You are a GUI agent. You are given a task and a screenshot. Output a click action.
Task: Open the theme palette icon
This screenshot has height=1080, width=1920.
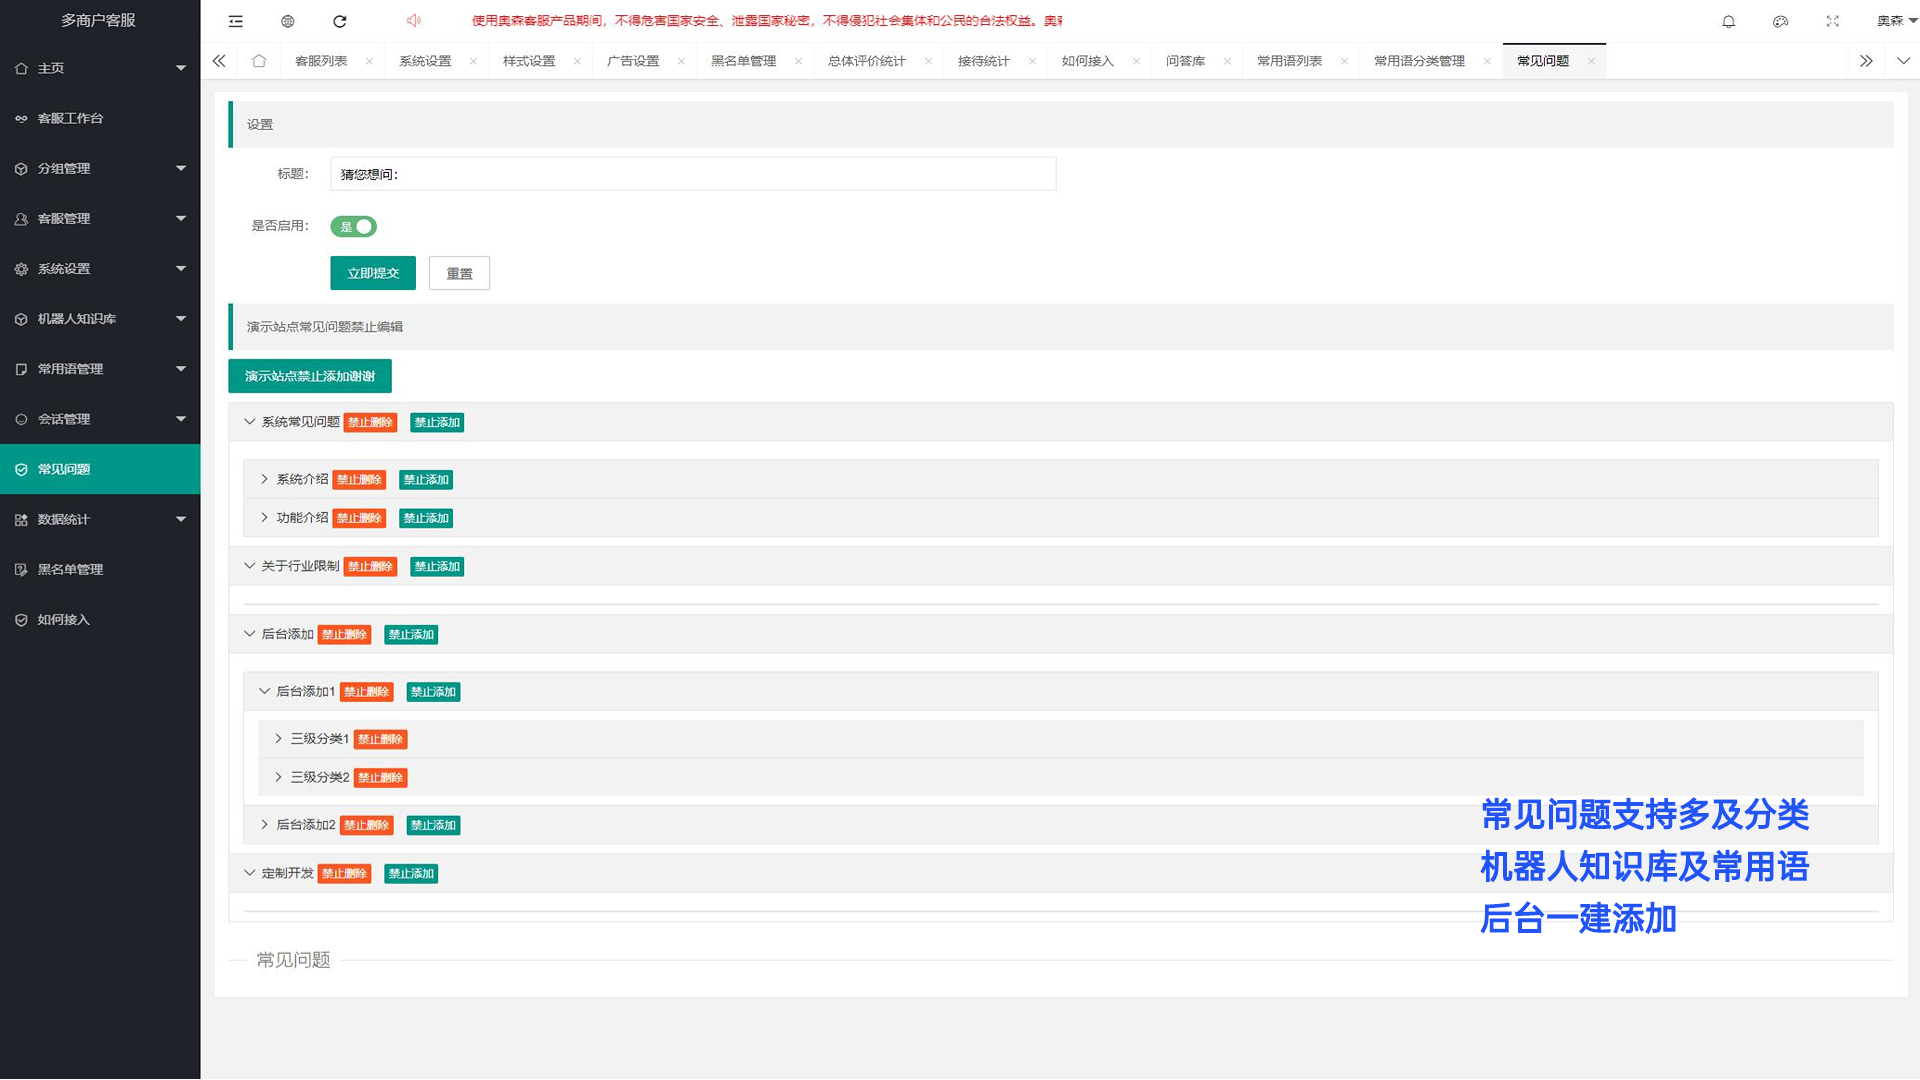(1780, 21)
